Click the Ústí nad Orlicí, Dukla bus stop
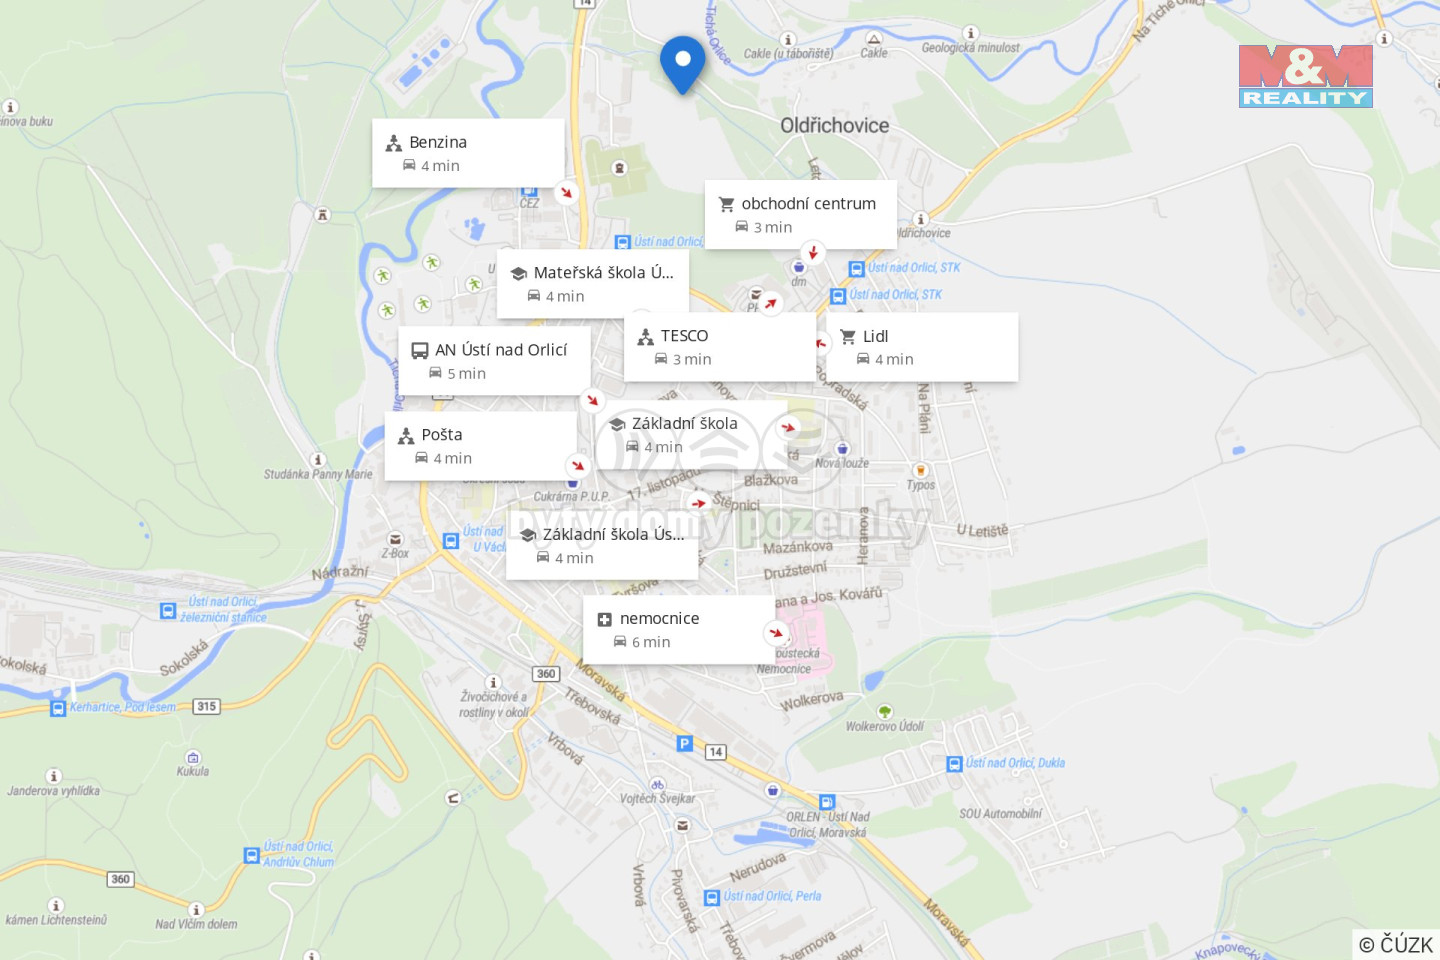Screen dimensions: 1440x960 click(x=954, y=764)
